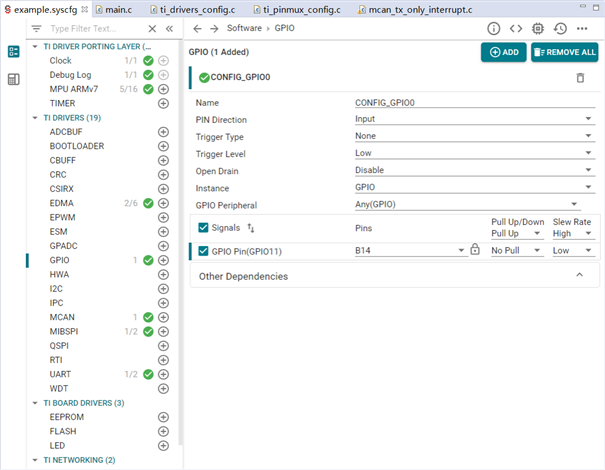
Task: Add an LED board driver via plus icon
Action: click(x=163, y=446)
